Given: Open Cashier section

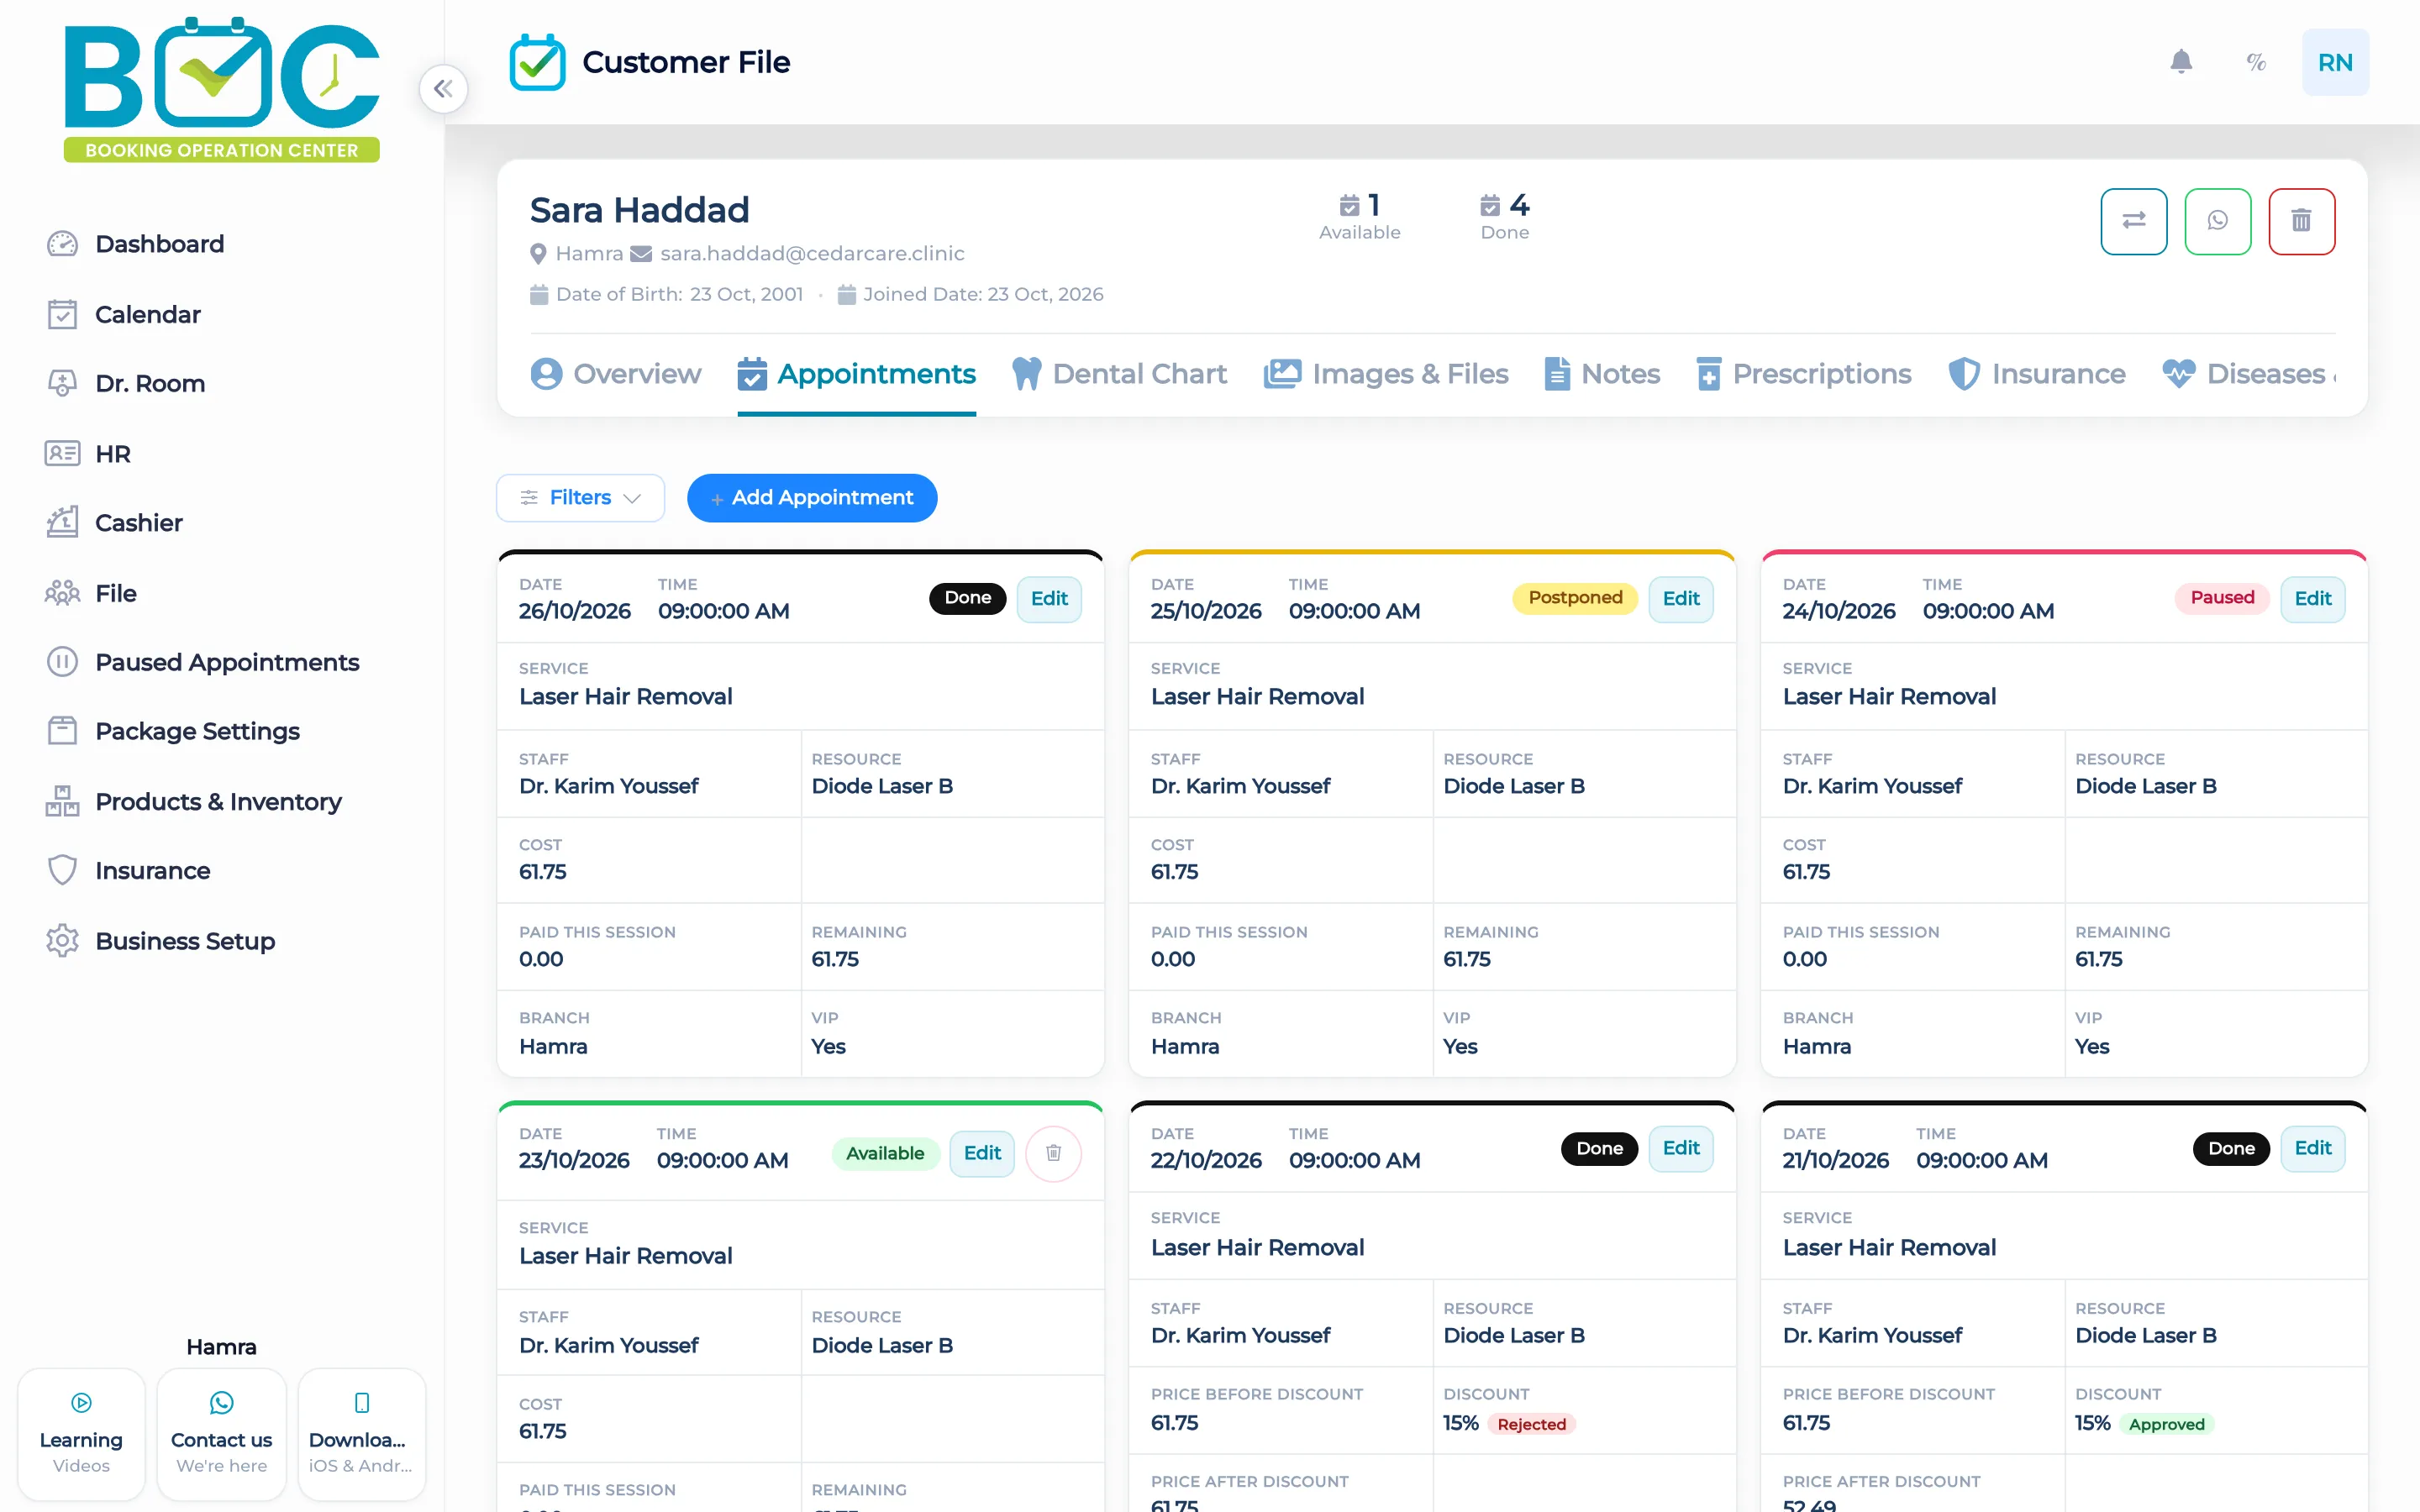Looking at the screenshot, I should point(114,522).
